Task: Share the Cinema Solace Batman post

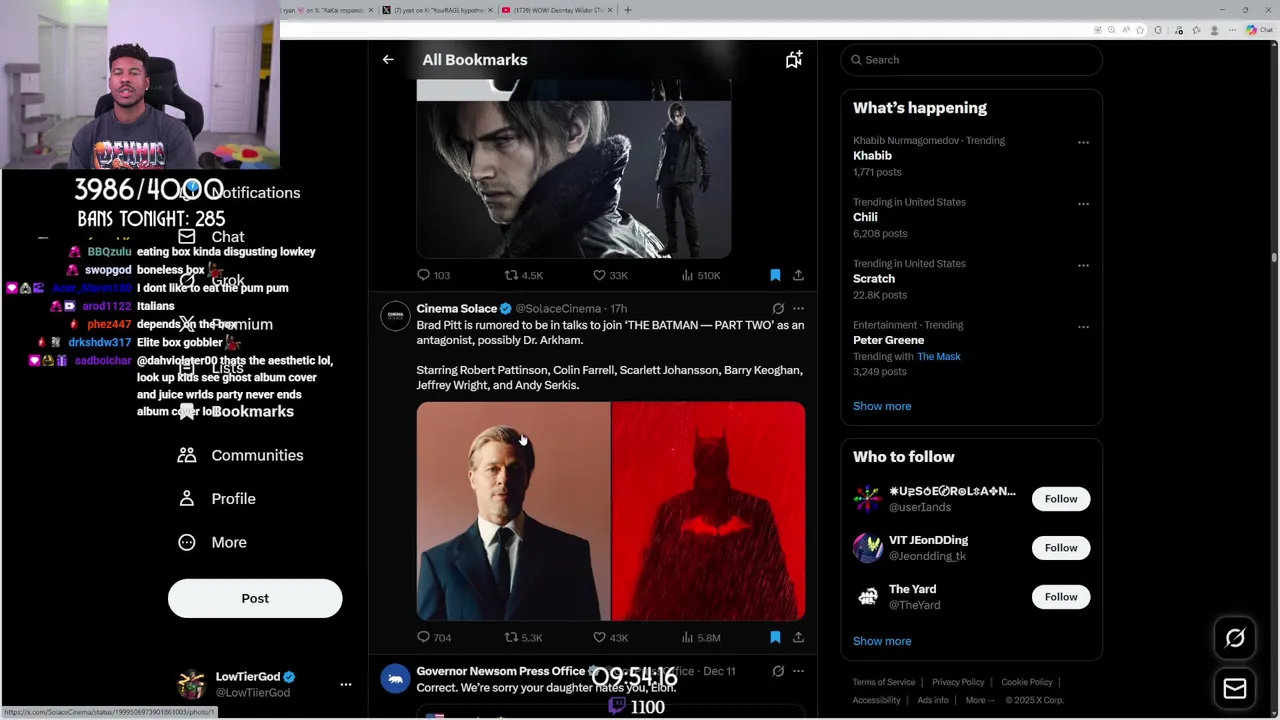Action: pos(798,637)
